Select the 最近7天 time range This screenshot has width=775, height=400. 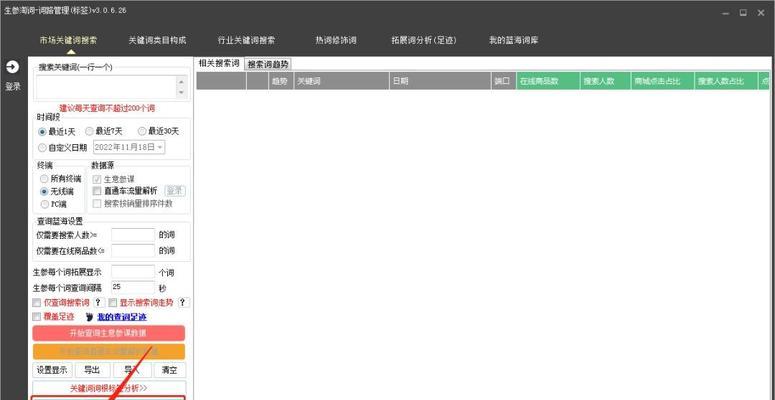click(x=103, y=132)
